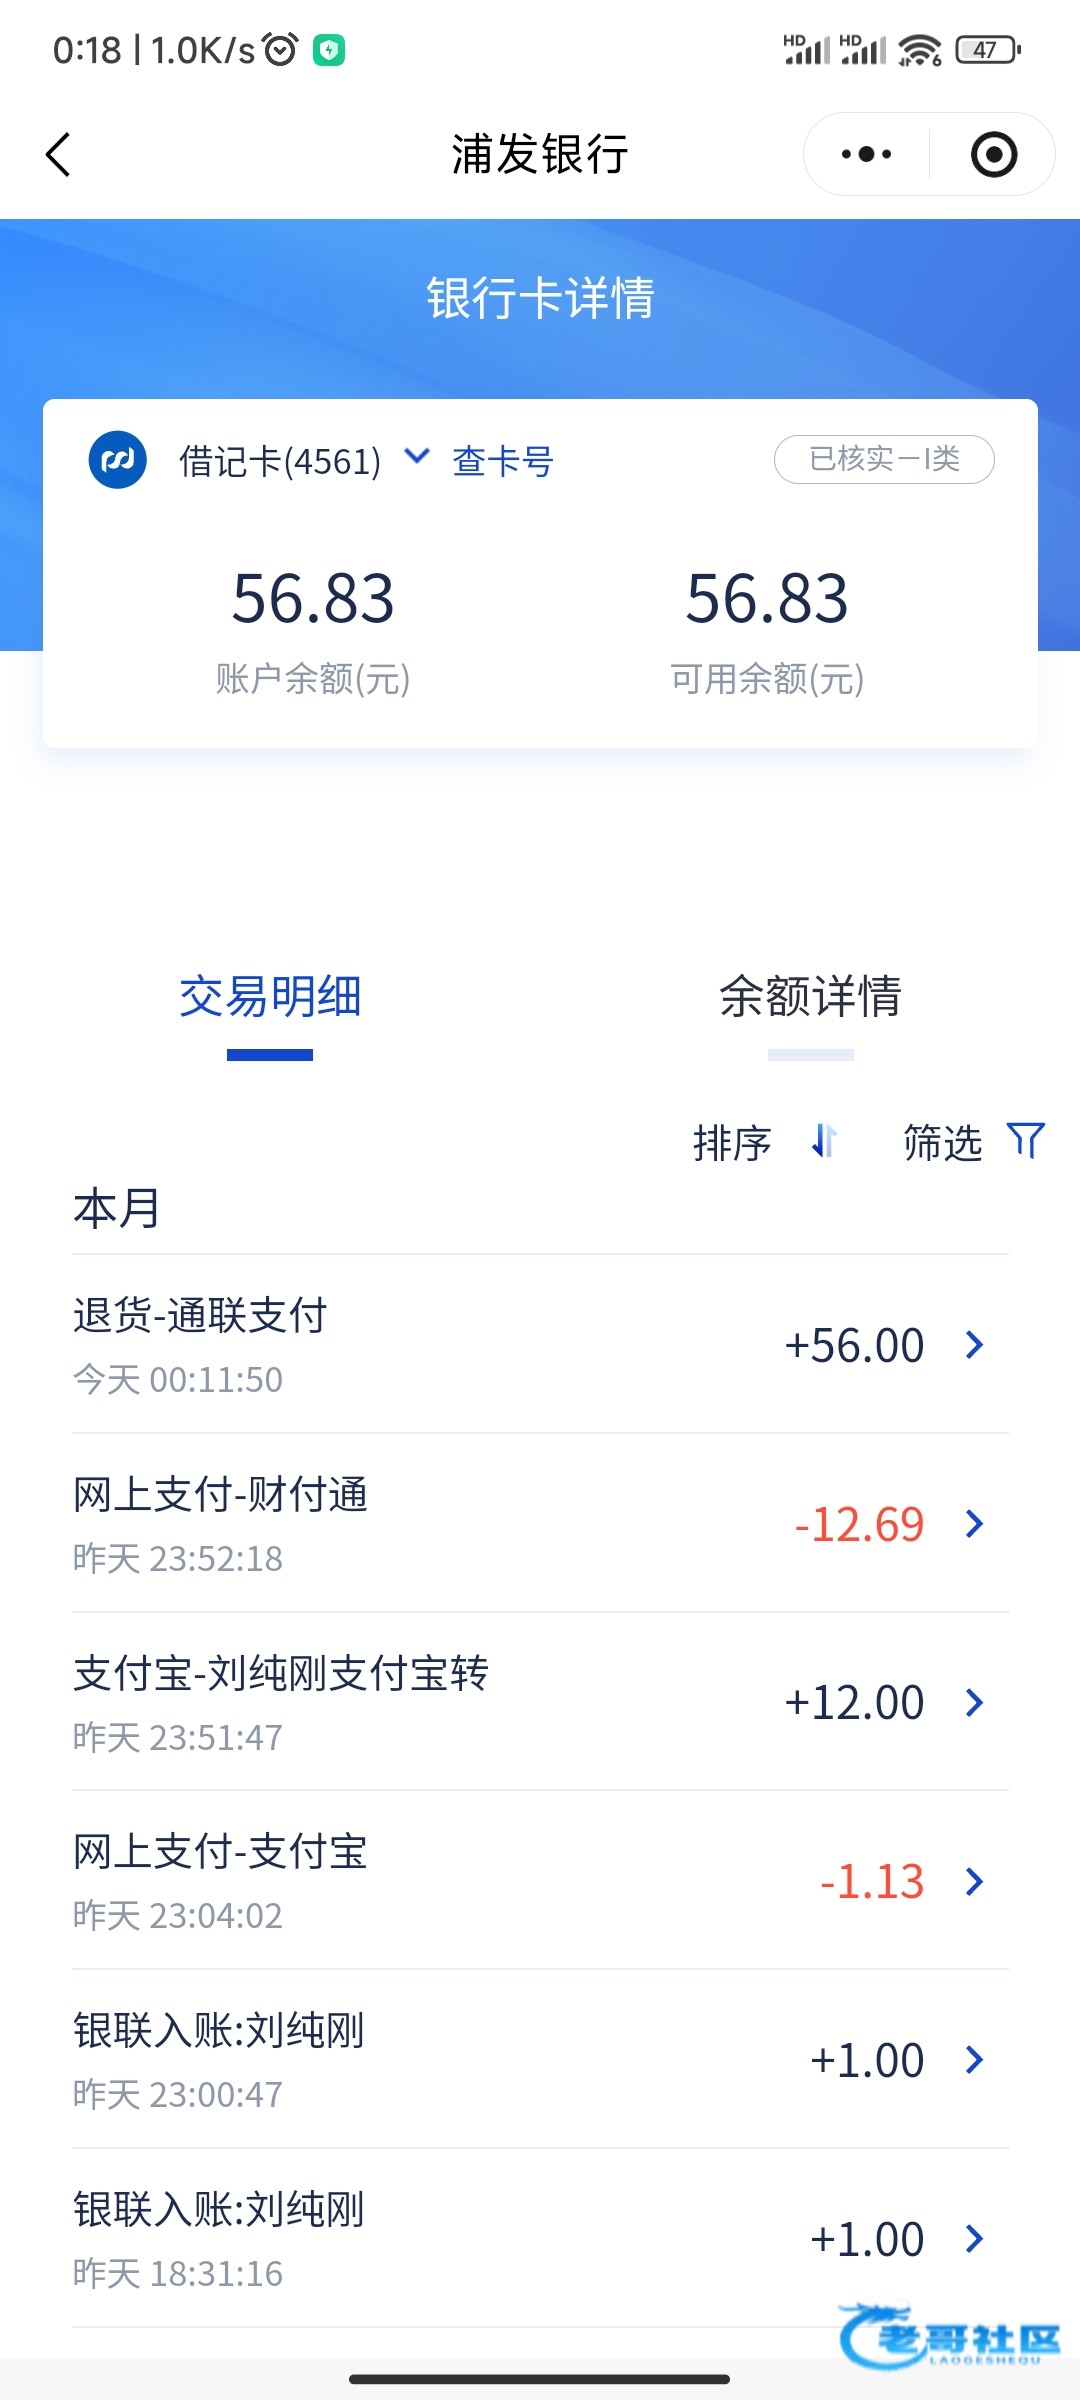Open the three-dot more menu
Screen dimensions: 1080x2400
tap(866, 155)
